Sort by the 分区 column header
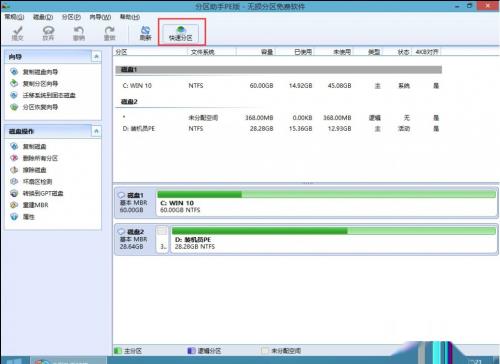The image size is (500, 364). click(x=150, y=52)
